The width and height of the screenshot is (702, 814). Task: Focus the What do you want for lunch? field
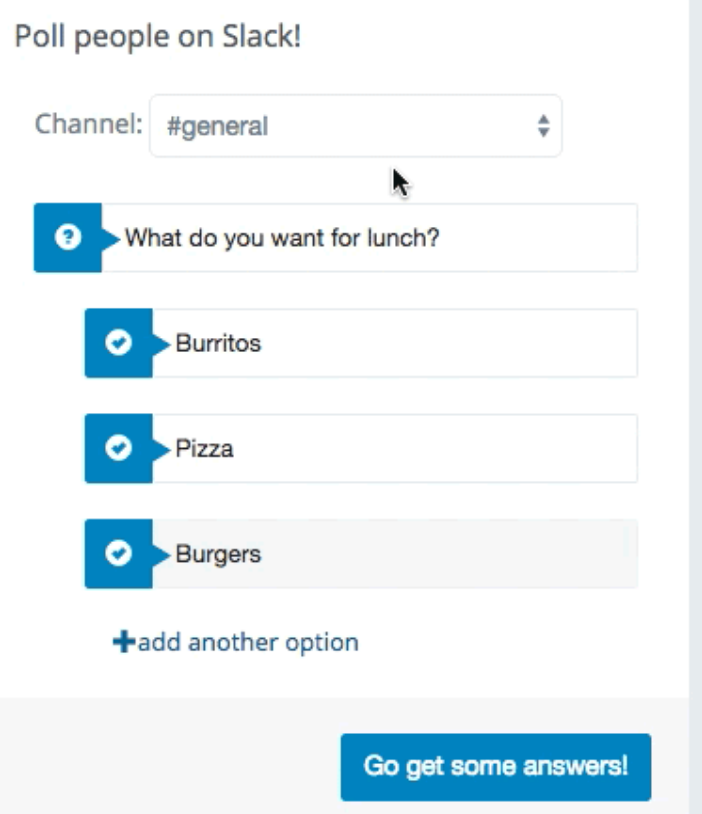pyautogui.click(x=369, y=238)
